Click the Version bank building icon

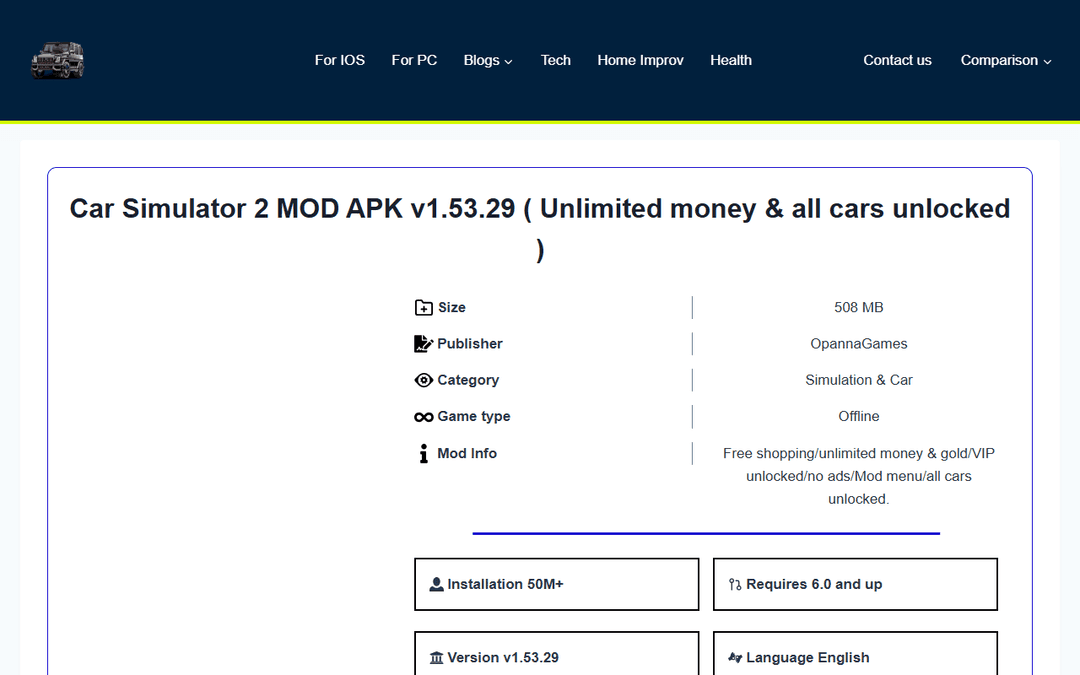(436, 658)
